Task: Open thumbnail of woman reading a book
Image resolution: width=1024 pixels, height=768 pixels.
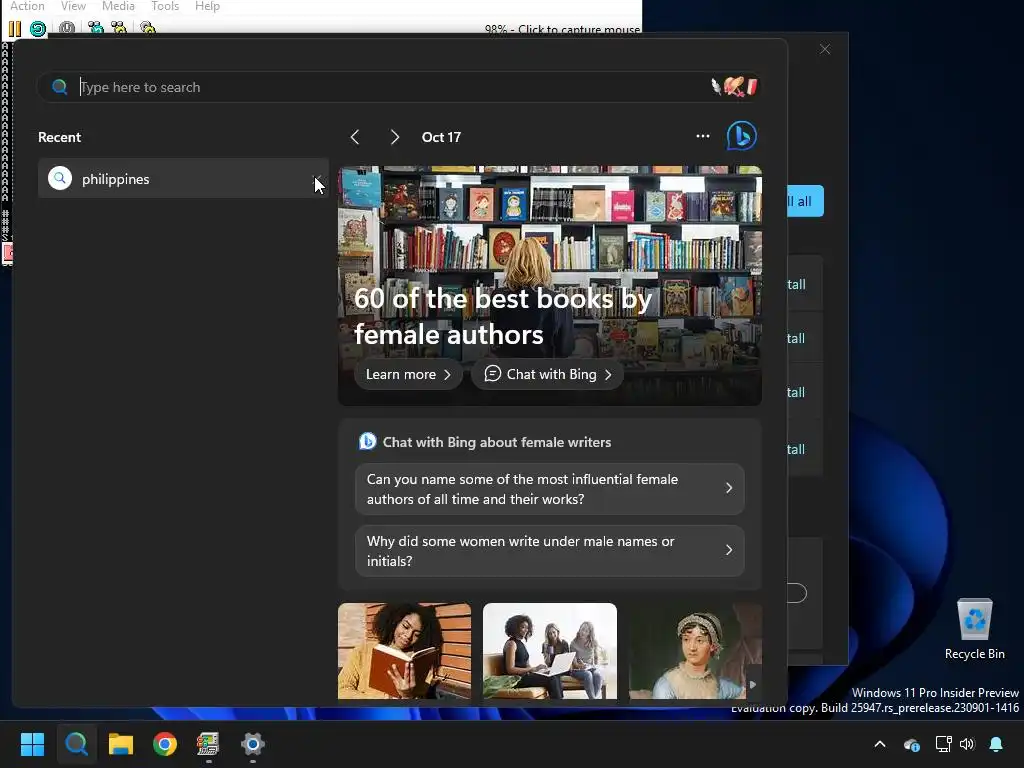Action: coord(404,651)
